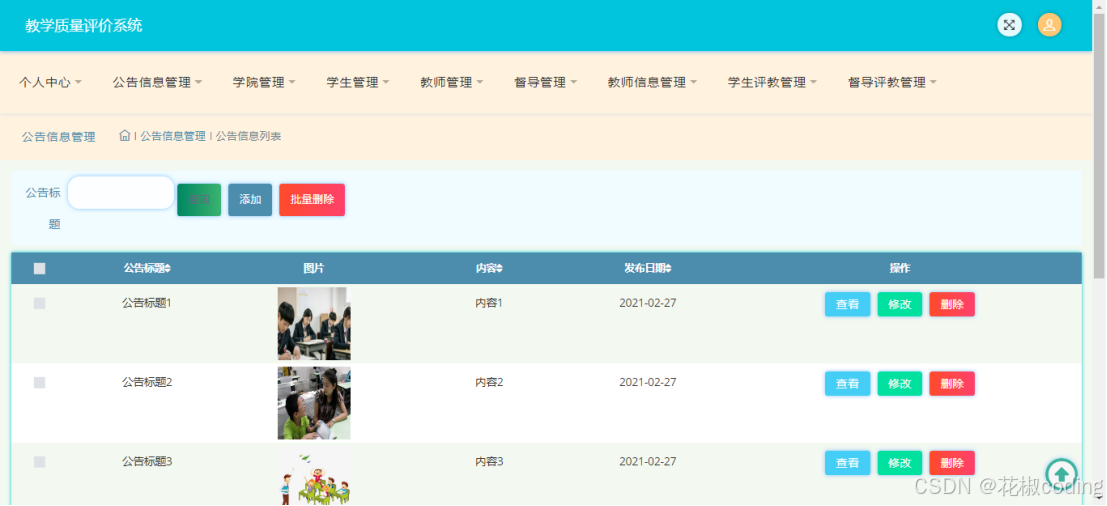Click the 图片 column header
1107x506 pixels.
[x=313, y=268]
